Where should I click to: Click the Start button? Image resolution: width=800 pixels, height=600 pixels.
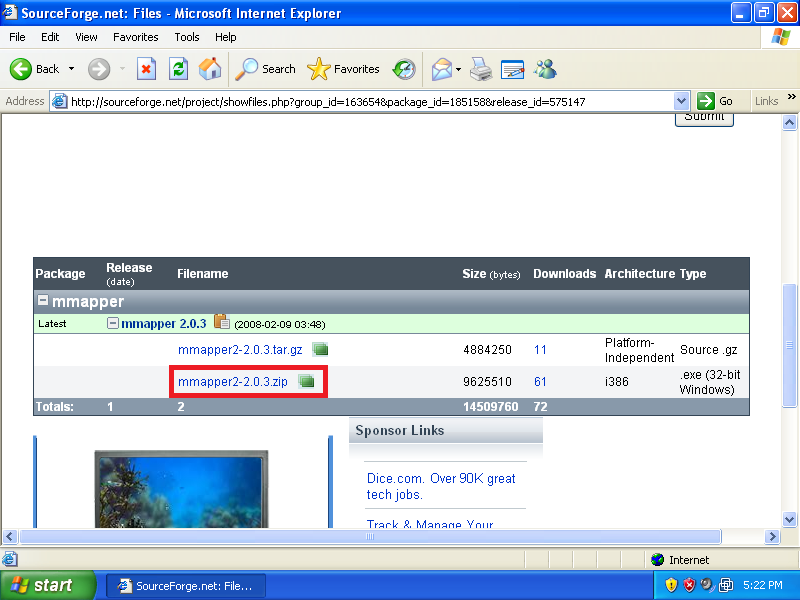[x=48, y=585]
